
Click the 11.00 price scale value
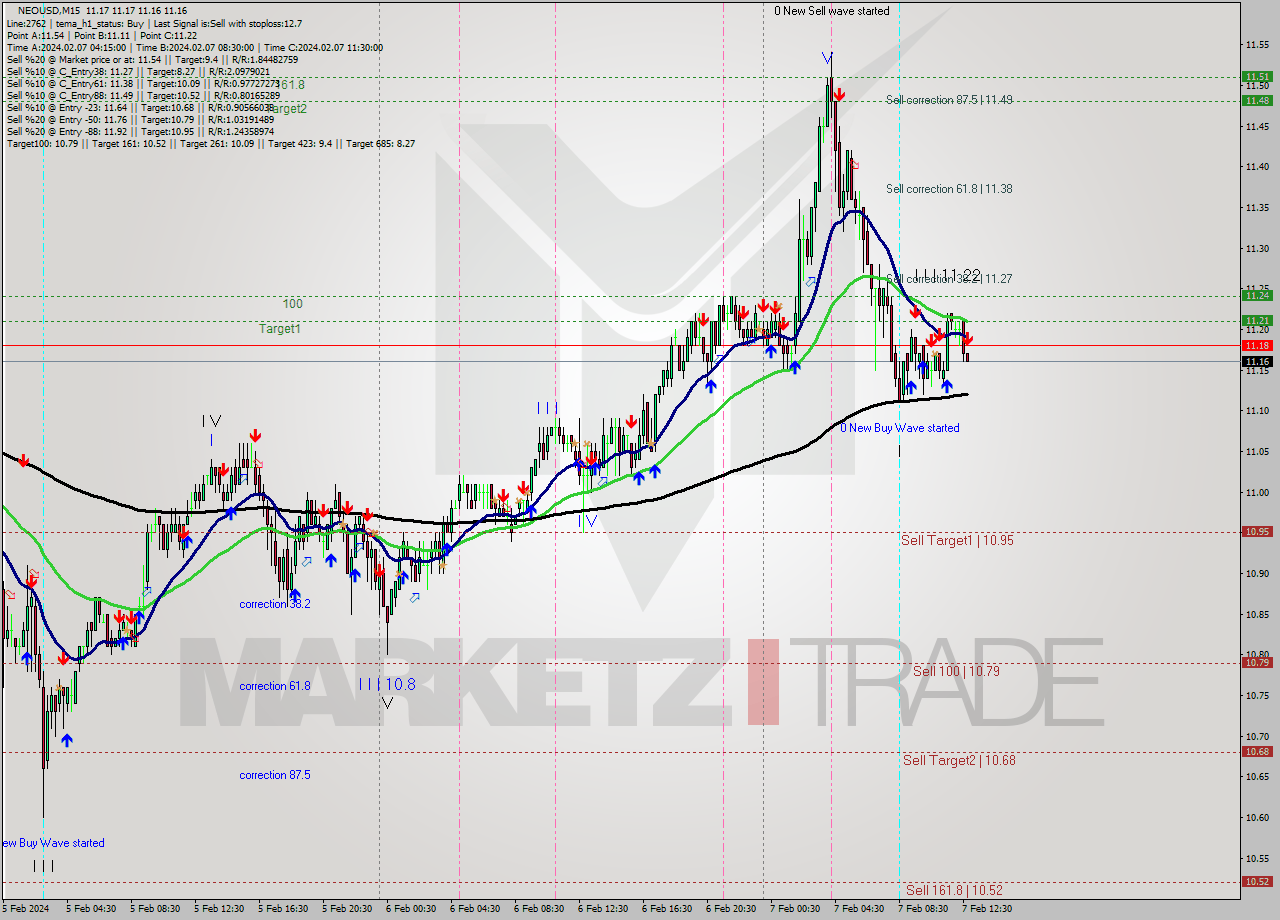[1257, 492]
